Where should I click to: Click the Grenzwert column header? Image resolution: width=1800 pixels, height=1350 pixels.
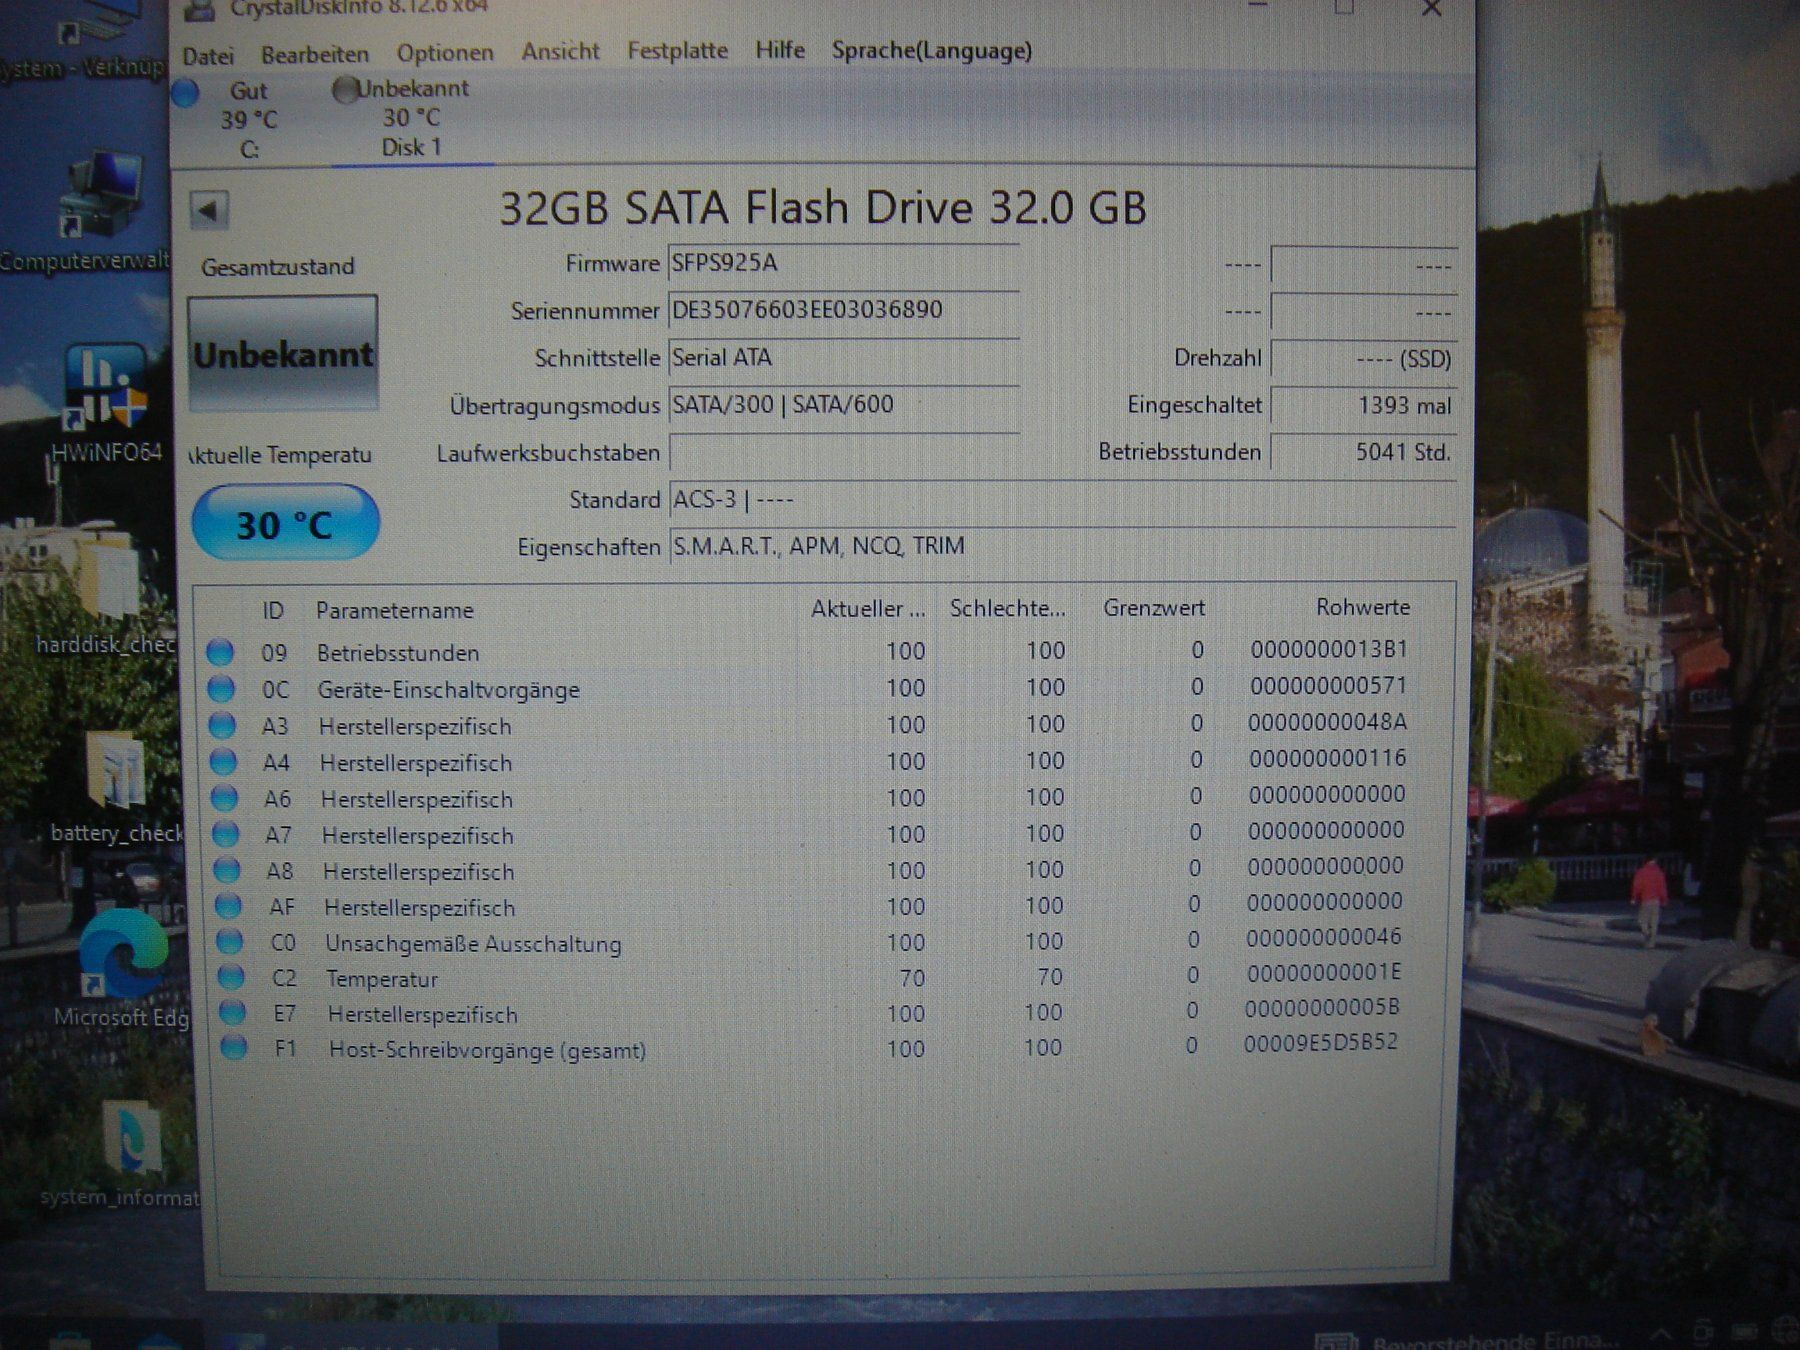coord(1153,608)
